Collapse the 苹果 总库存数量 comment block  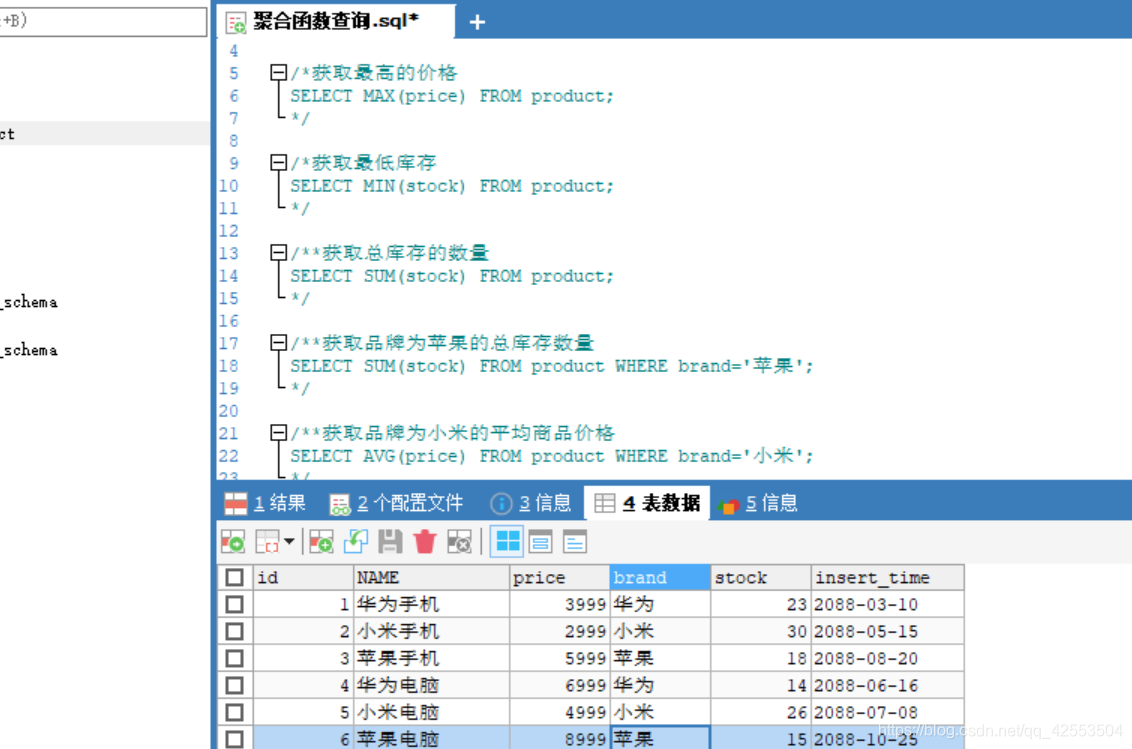[279, 342]
